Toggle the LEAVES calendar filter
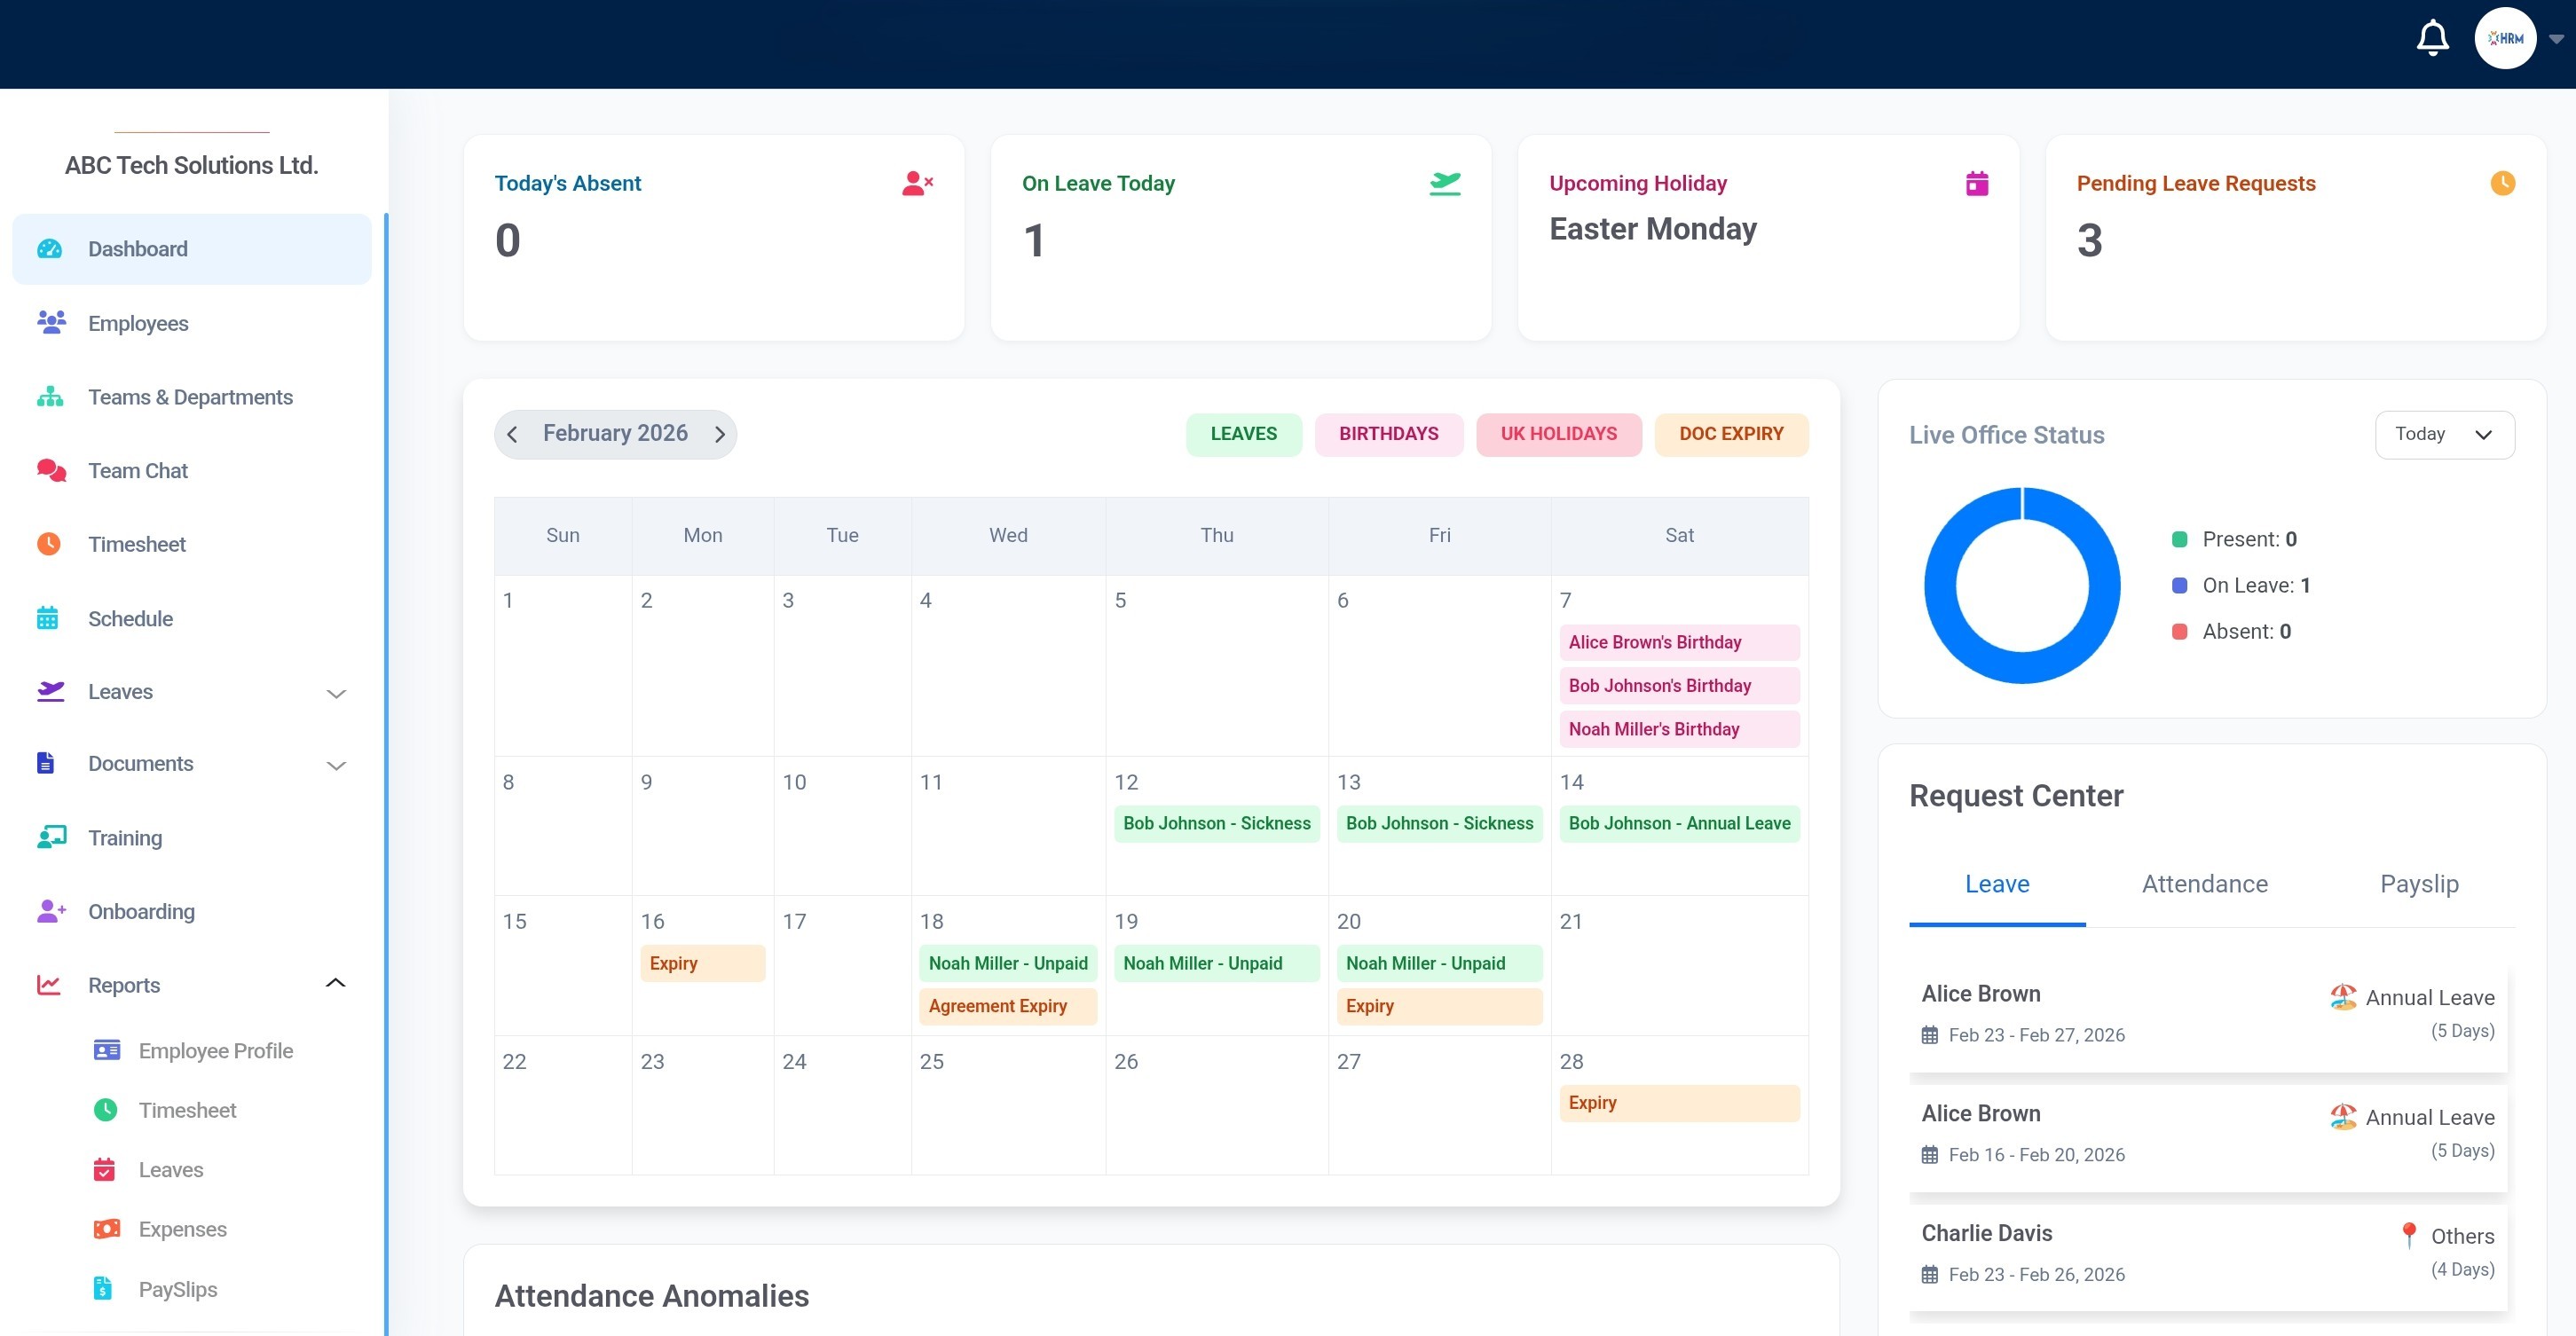 click(1243, 434)
